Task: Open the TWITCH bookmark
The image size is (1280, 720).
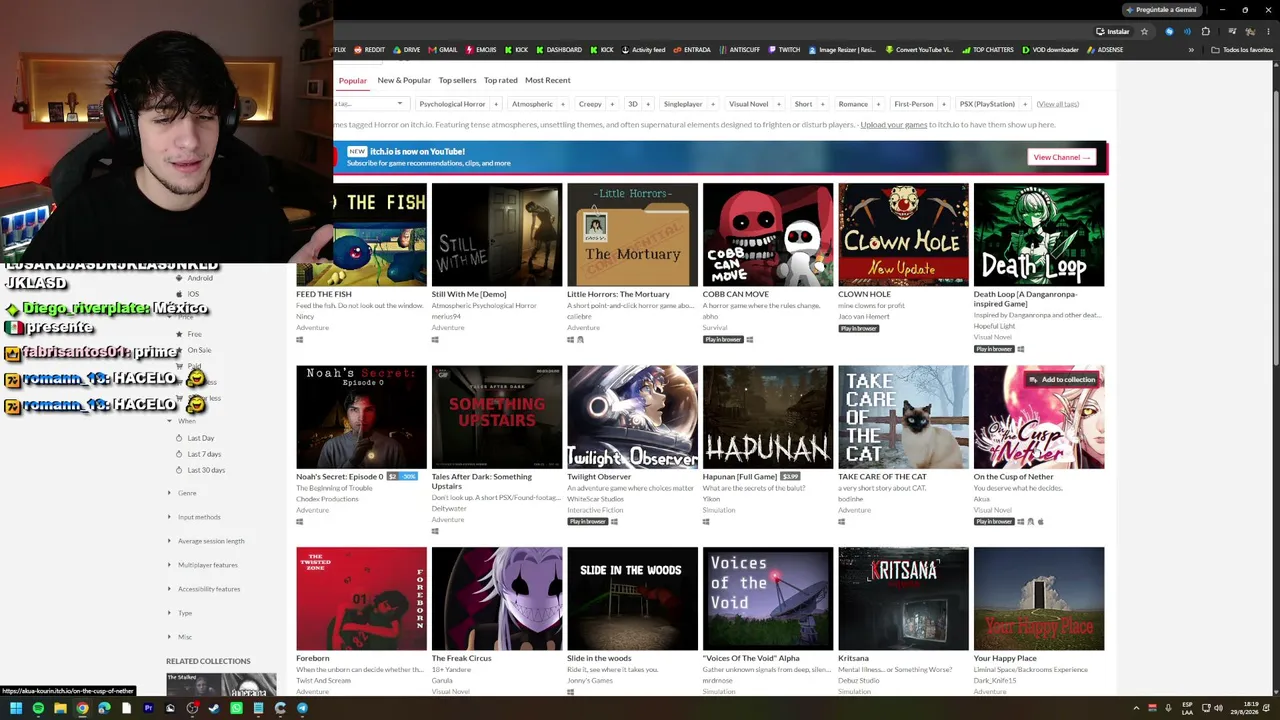Action: (x=784, y=50)
